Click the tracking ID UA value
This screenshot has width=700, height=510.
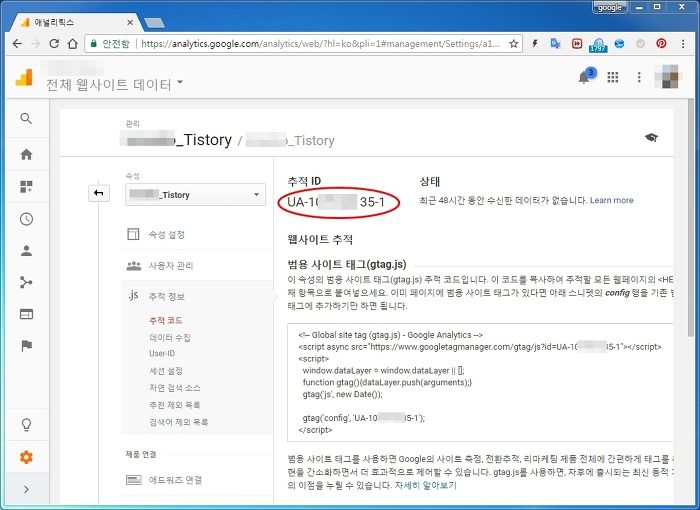pyautogui.click(x=336, y=202)
